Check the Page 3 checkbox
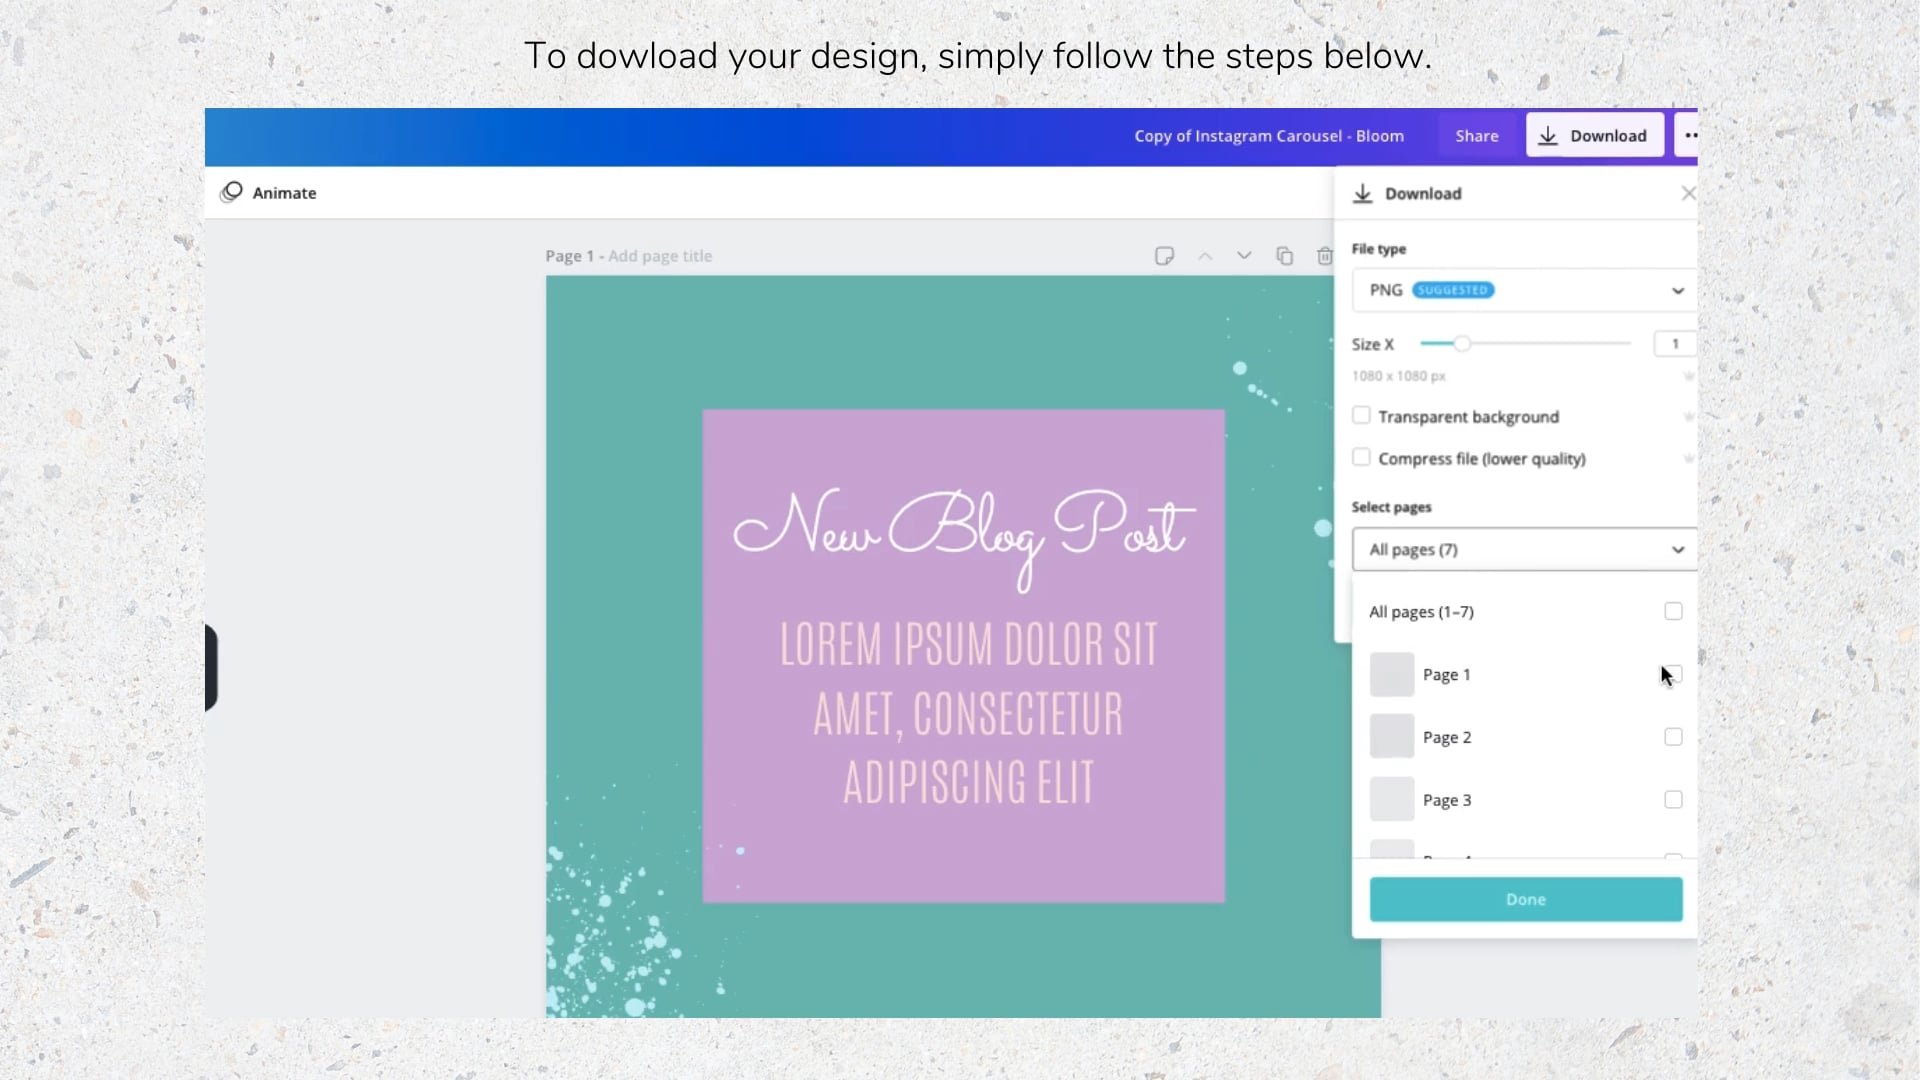 1673,800
